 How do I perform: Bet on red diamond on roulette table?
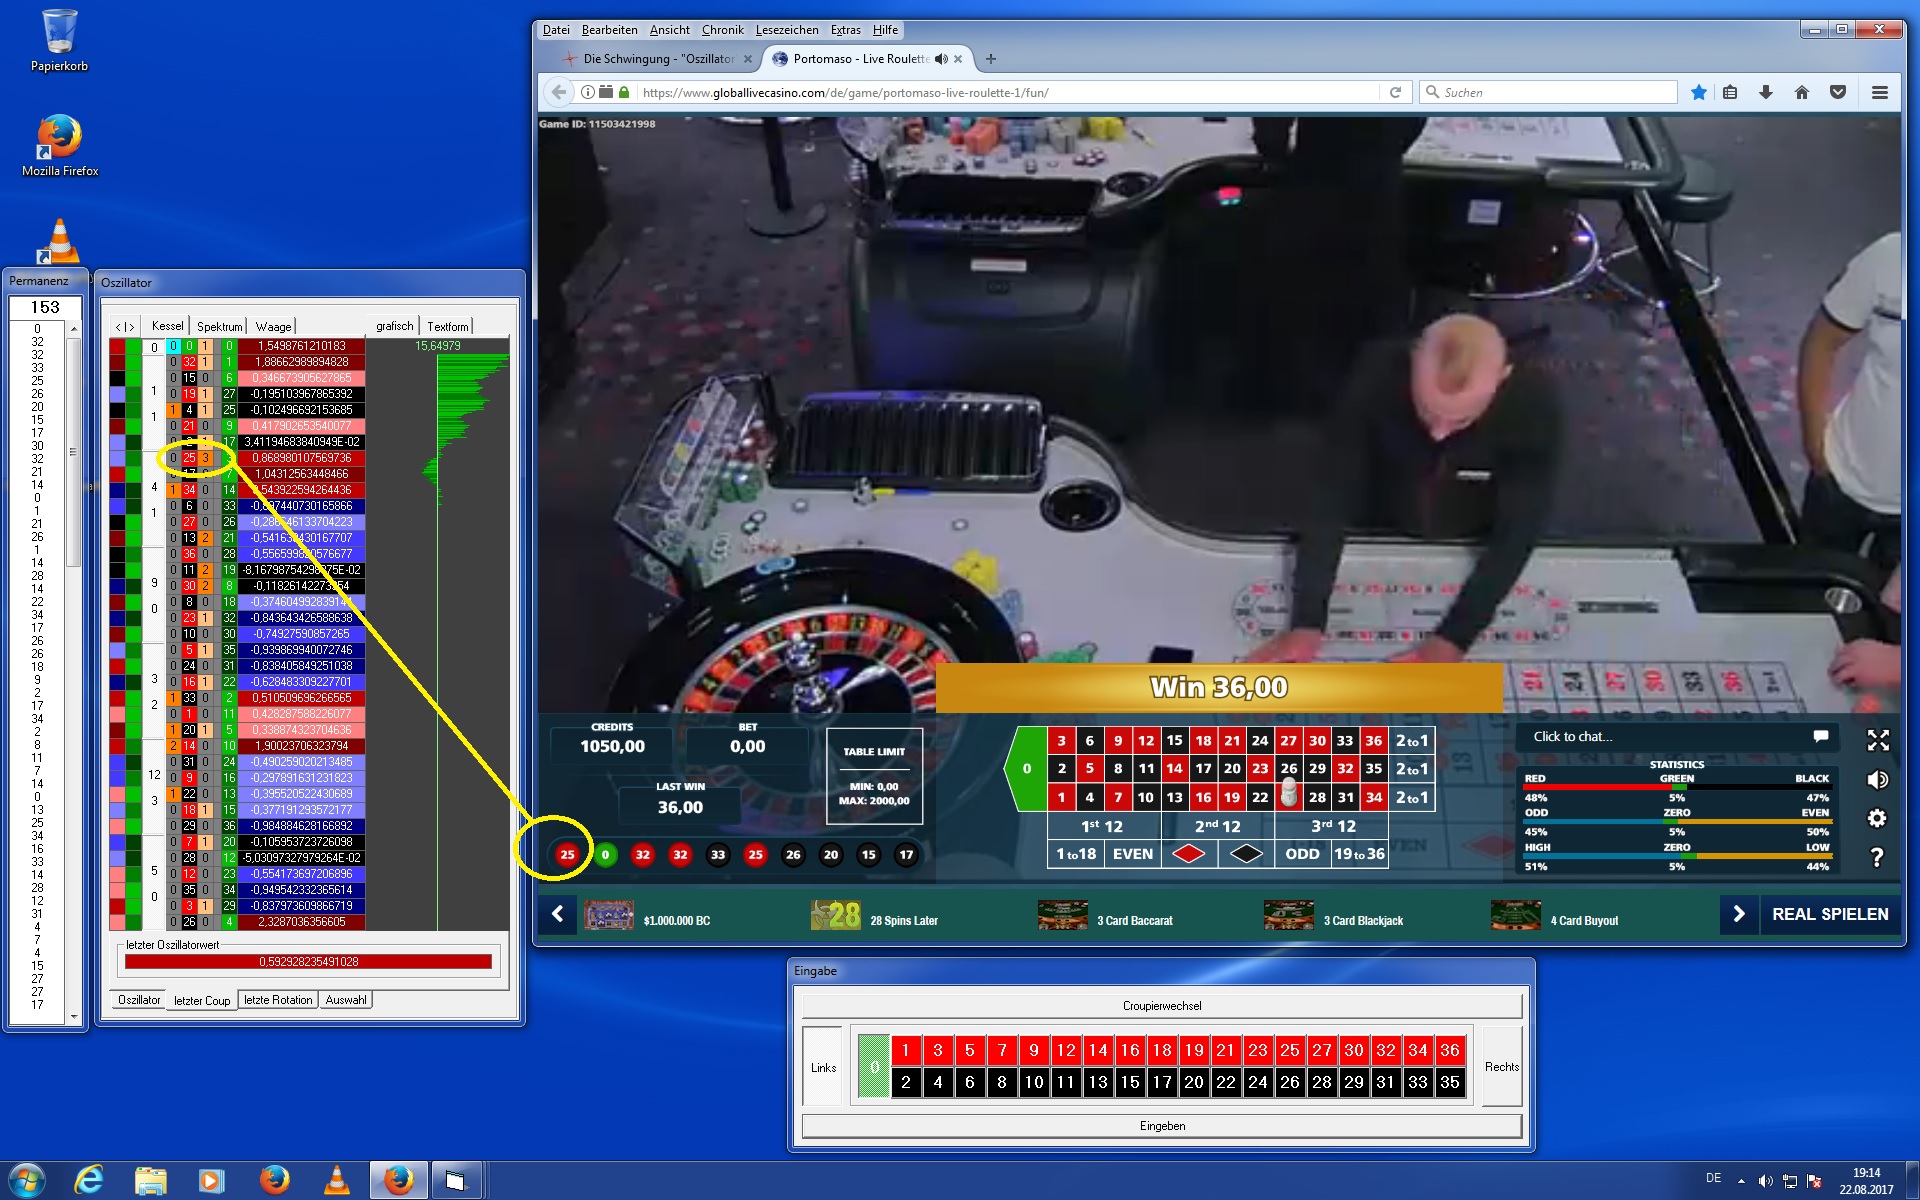1189,854
